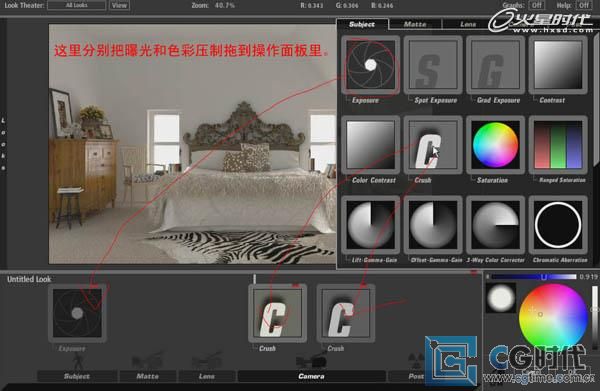600x391 pixels.
Task: Click the tools panel vertical scrollbar
Action: (597, 99)
